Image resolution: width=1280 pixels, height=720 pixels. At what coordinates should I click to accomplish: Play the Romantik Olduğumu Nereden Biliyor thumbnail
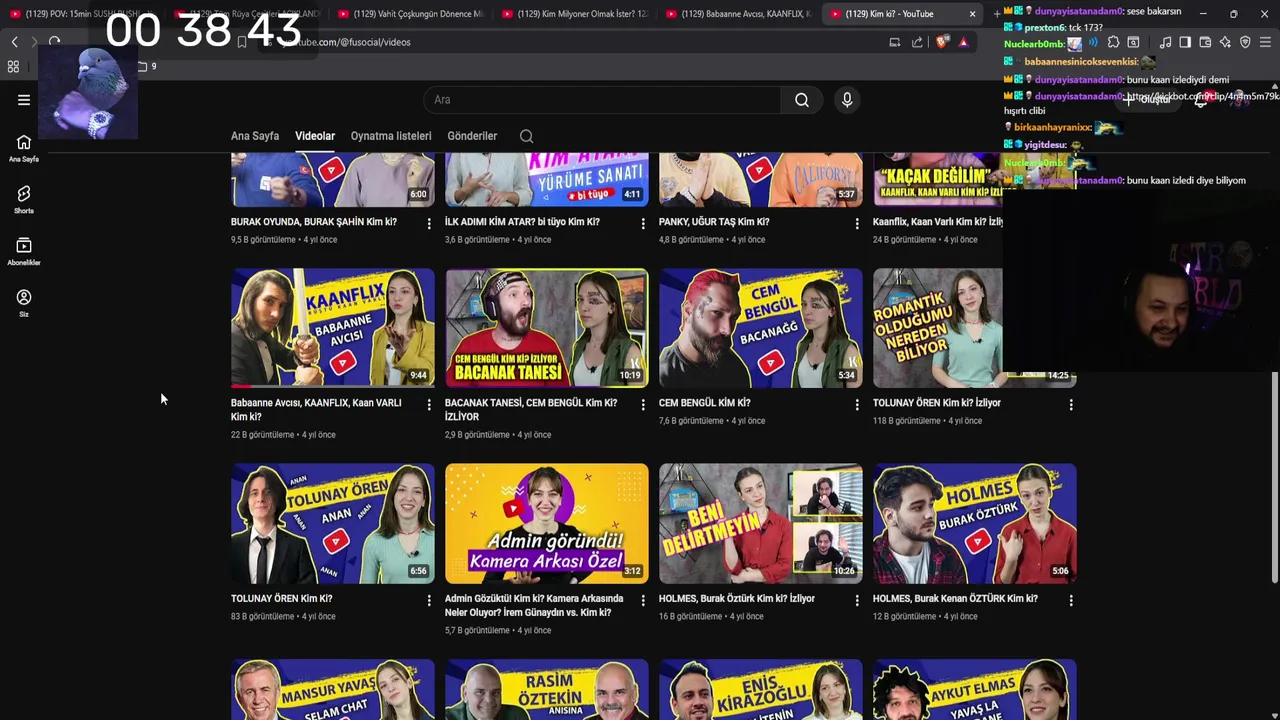coord(975,328)
